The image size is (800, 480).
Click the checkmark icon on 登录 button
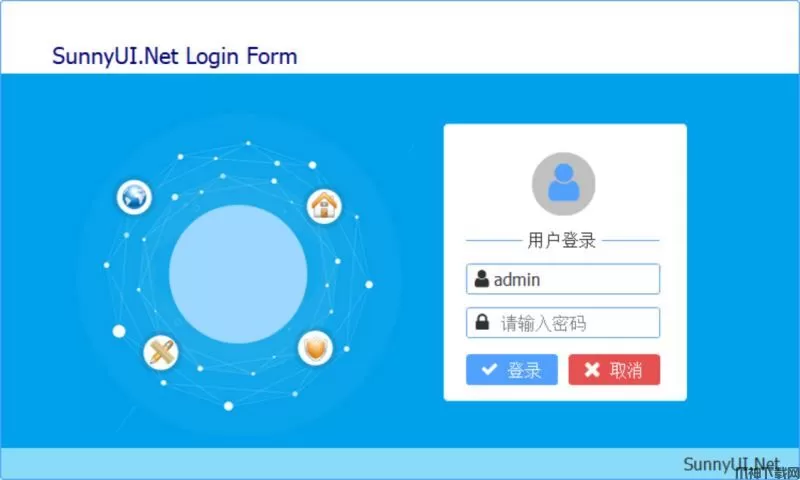[x=489, y=369]
